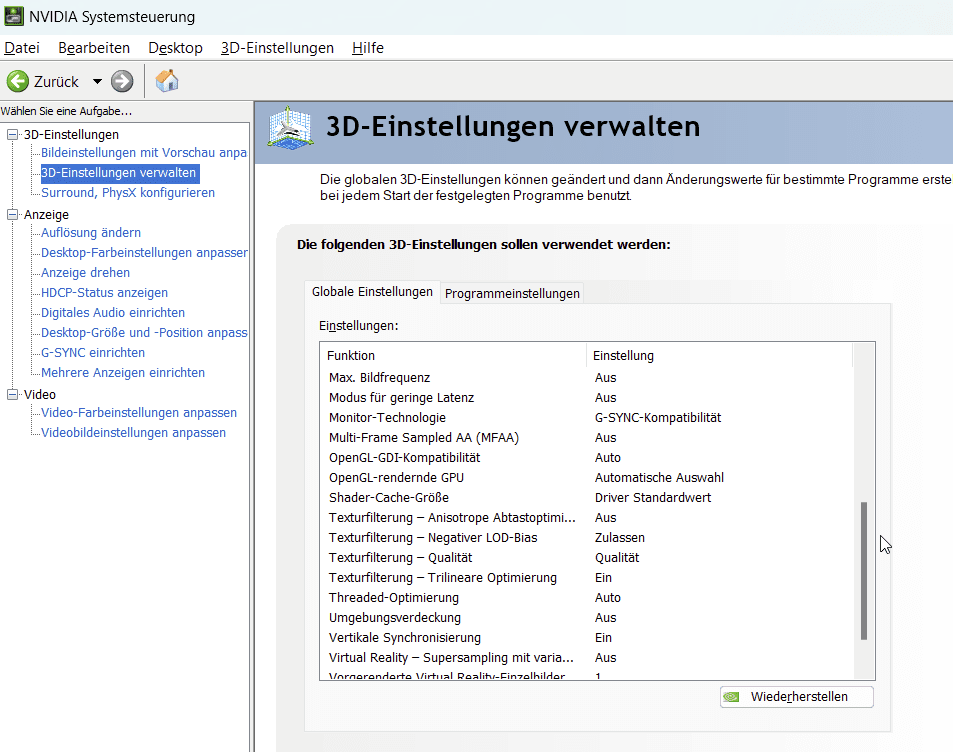Open the Desktop menu
The image size is (953, 752).
click(x=176, y=47)
